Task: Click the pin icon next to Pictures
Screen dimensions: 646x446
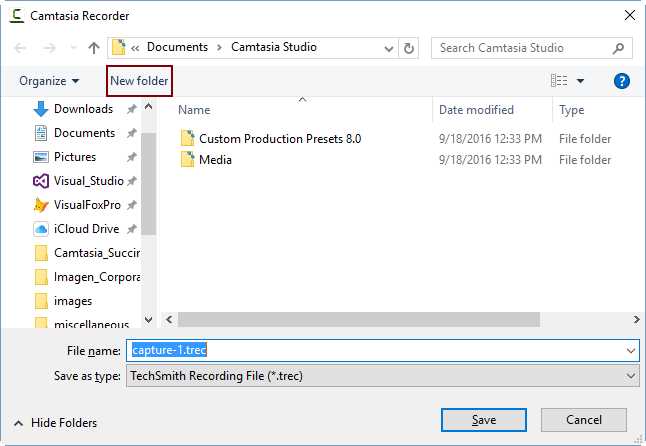Action: click(x=131, y=157)
